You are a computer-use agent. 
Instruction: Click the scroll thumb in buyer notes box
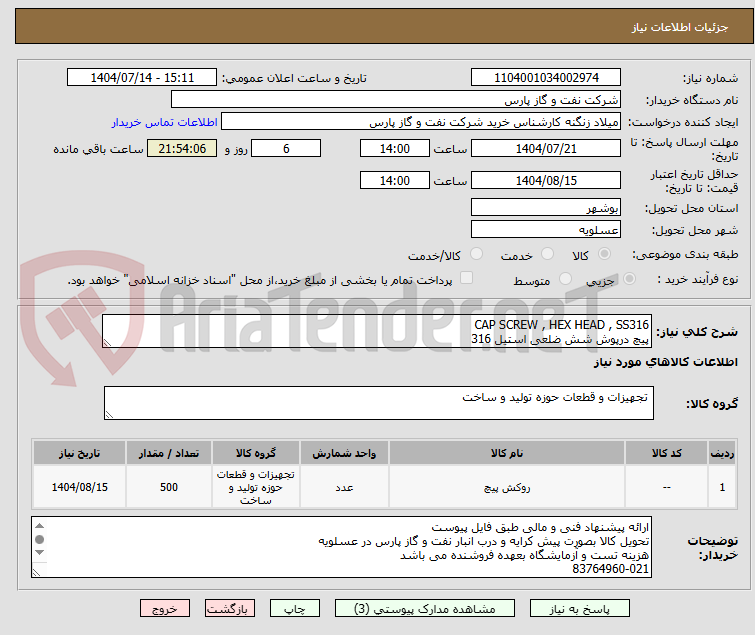pyautogui.click(x=39, y=539)
